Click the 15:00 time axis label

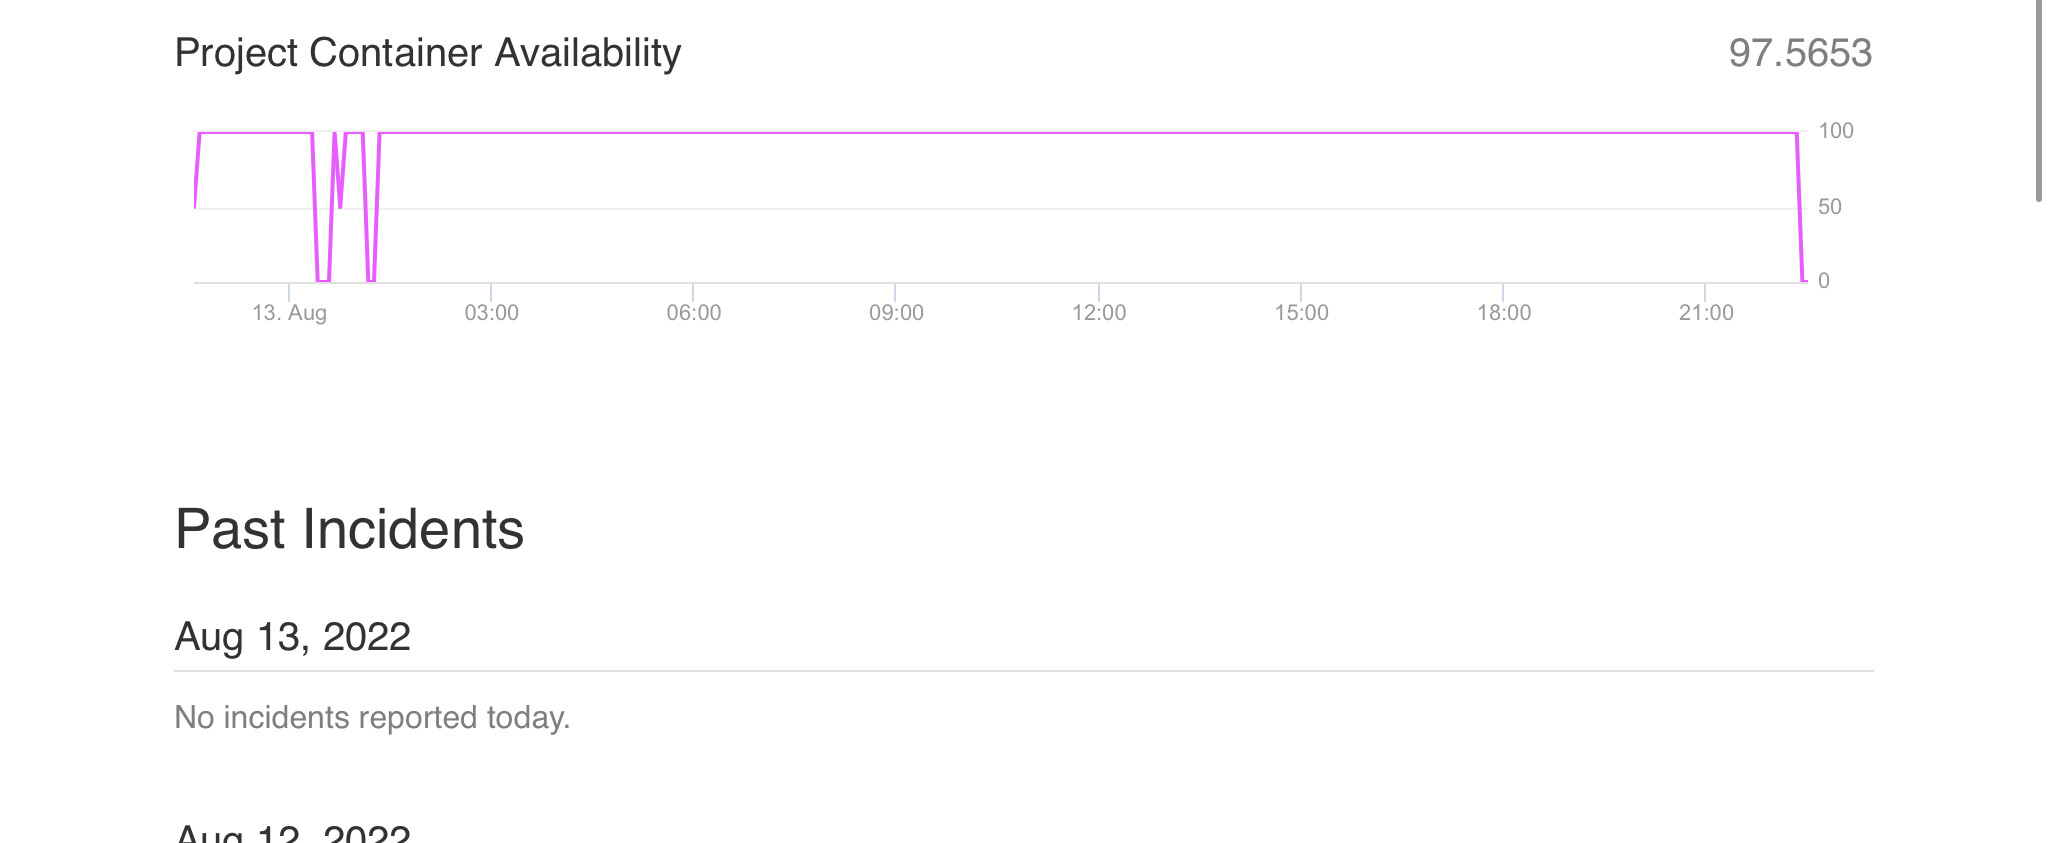(1301, 313)
